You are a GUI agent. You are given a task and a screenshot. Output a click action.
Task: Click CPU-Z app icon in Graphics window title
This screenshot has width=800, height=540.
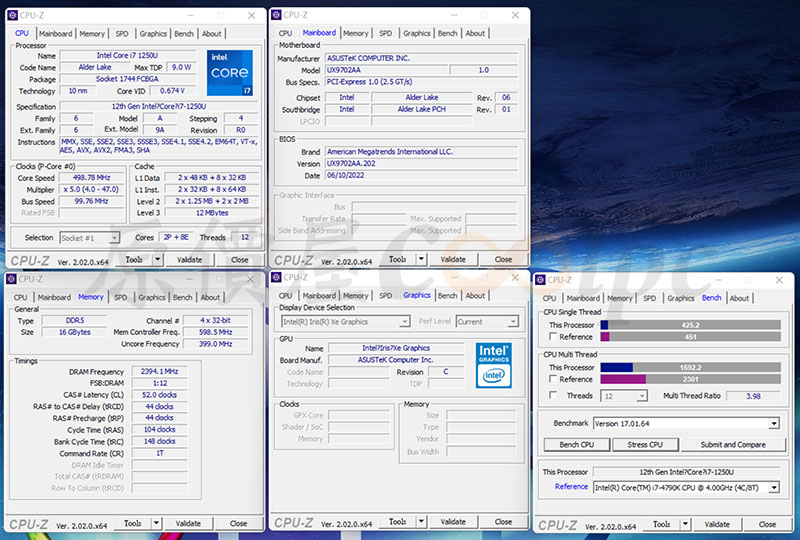[276, 277]
